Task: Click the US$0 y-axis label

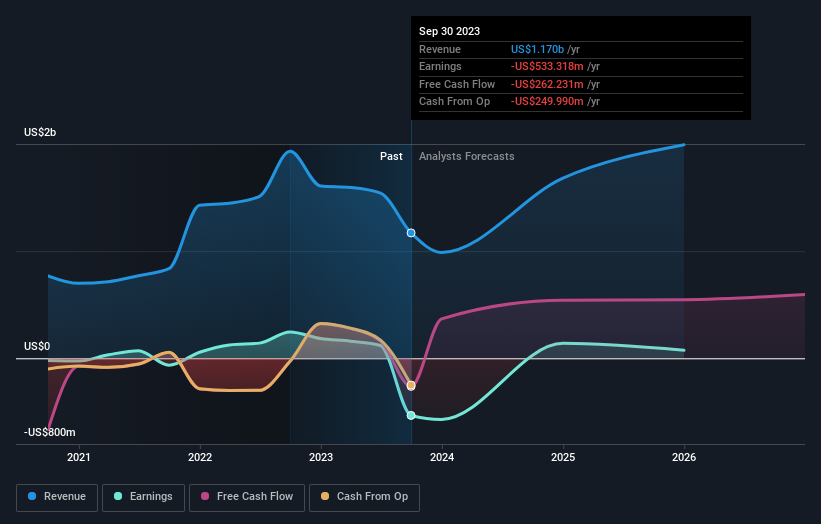Action: [x=37, y=347]
